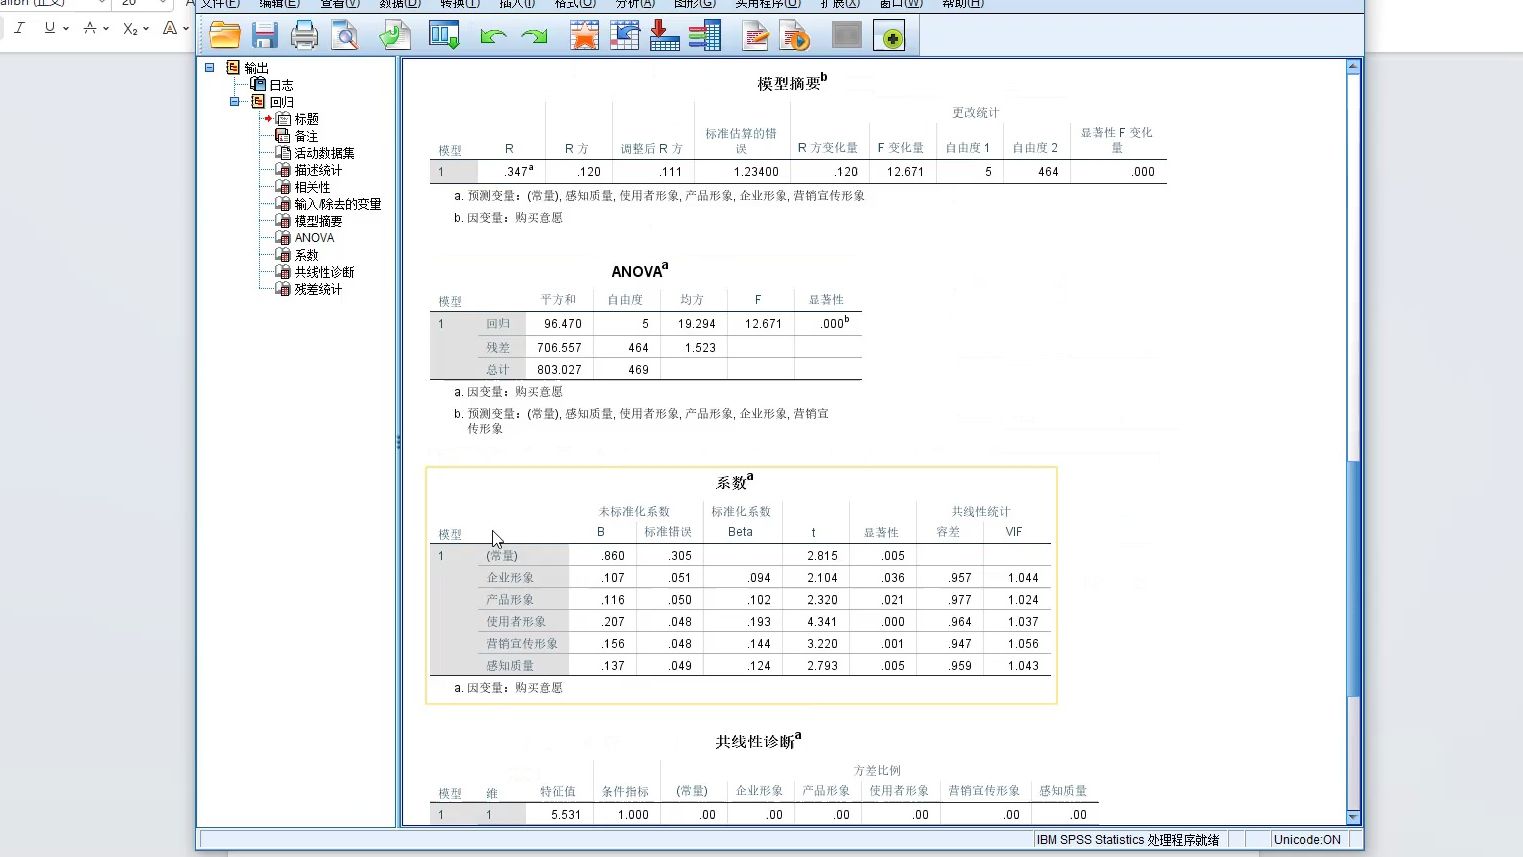Save the output with the floppy disk icon
The width and height of the screenshot is (1523, 857).
(x=265, y=36)
